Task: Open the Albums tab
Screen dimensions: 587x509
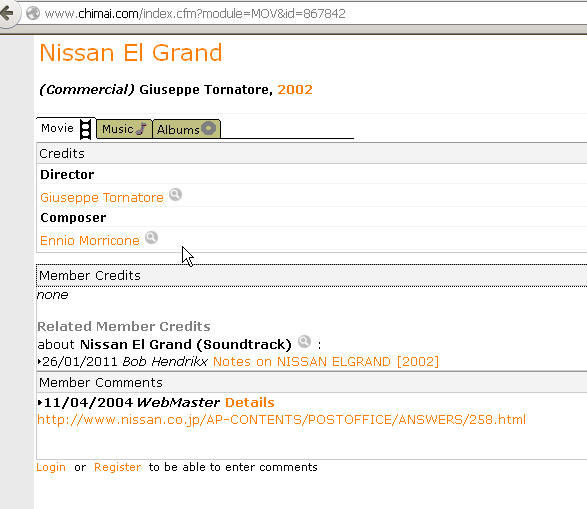Action: pos(186,129)
